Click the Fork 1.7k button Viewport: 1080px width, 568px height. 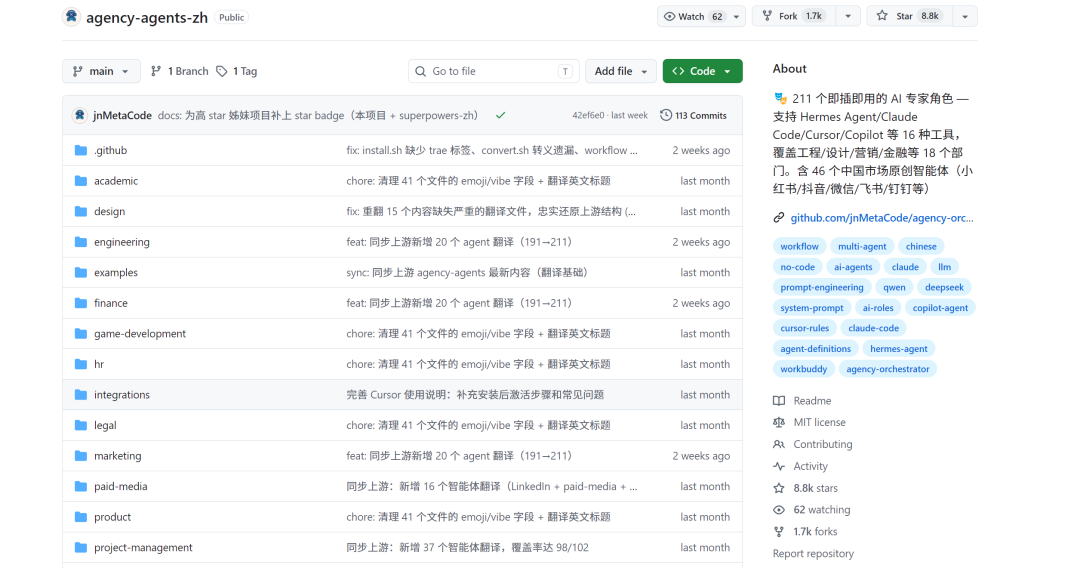coord(794,17)
